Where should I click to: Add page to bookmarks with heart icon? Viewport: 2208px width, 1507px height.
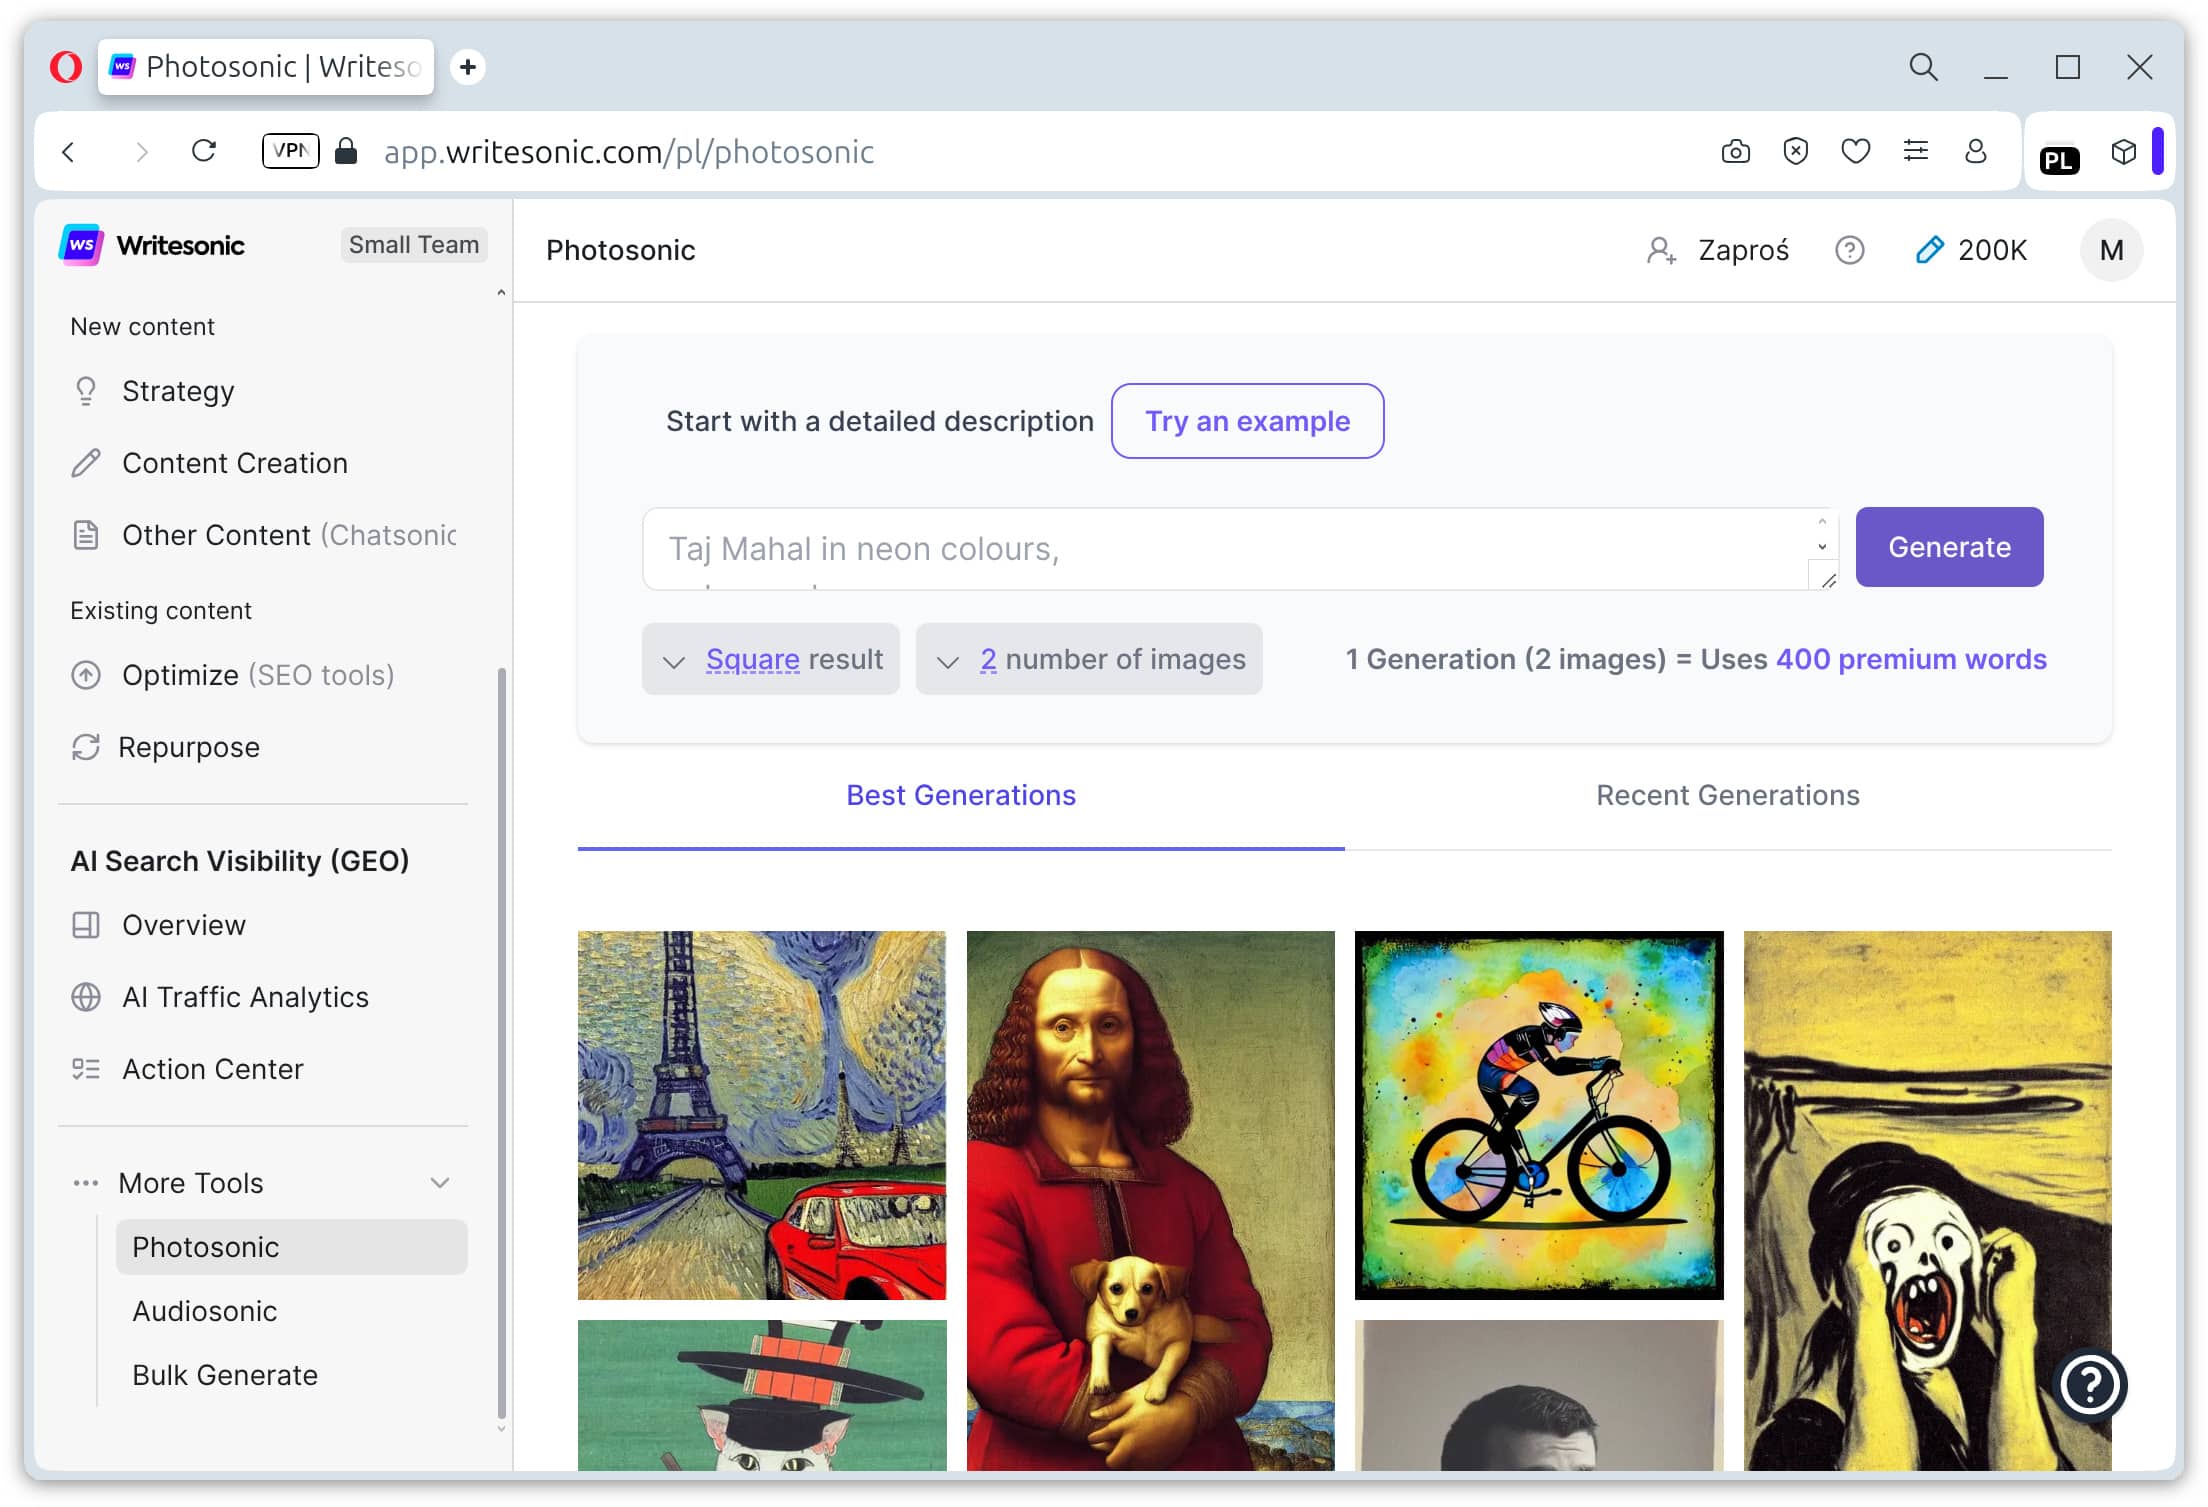[x=1855, y=152]
